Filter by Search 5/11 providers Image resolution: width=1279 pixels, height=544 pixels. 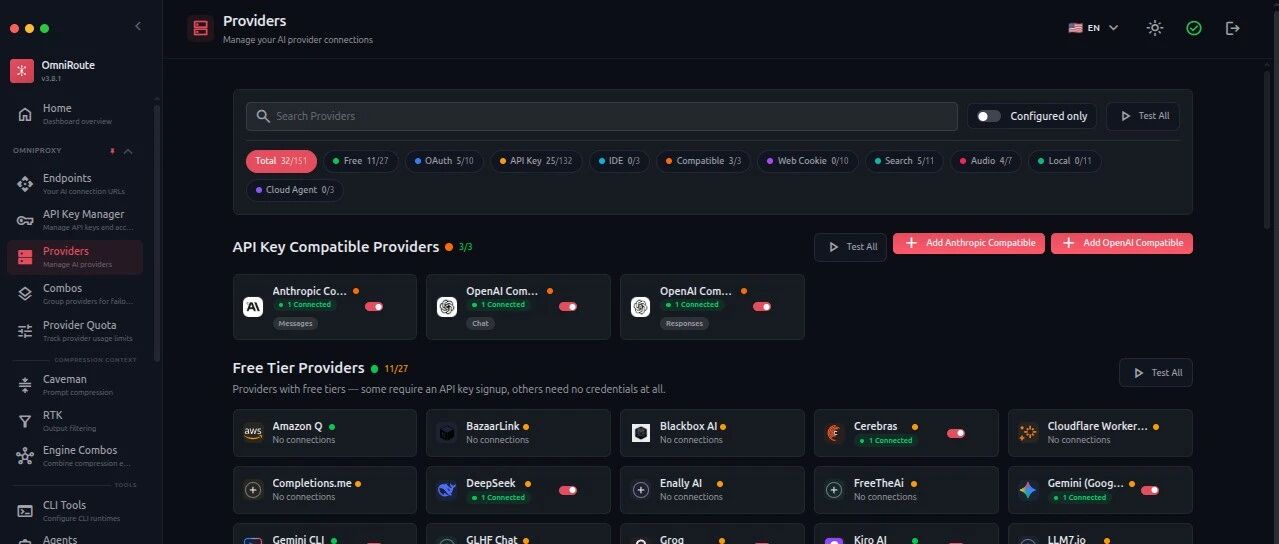[x=904, y=160]
